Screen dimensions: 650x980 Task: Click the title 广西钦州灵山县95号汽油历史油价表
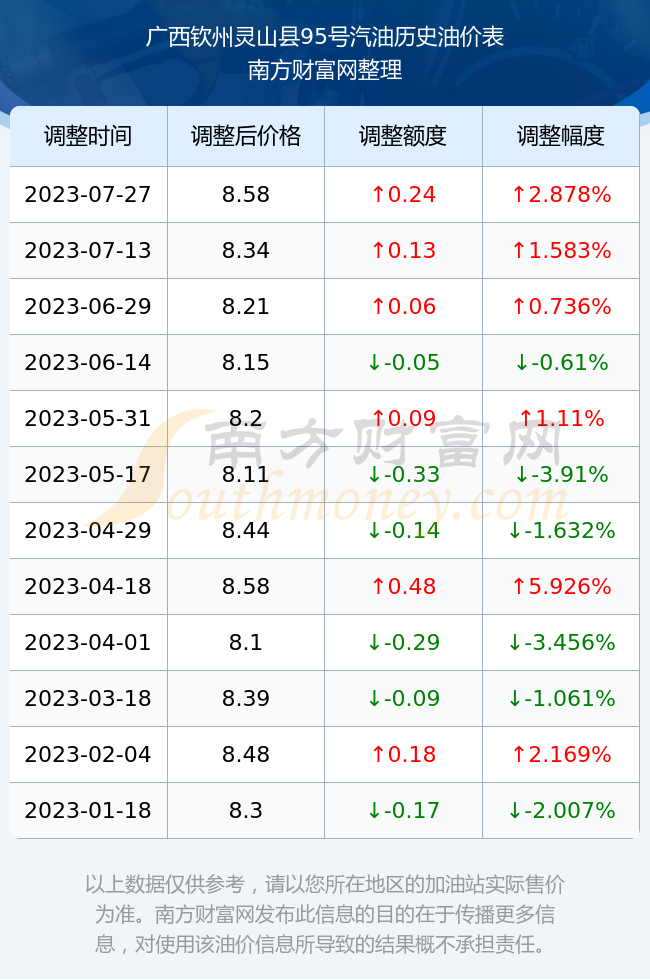click(x=325, y=37)
